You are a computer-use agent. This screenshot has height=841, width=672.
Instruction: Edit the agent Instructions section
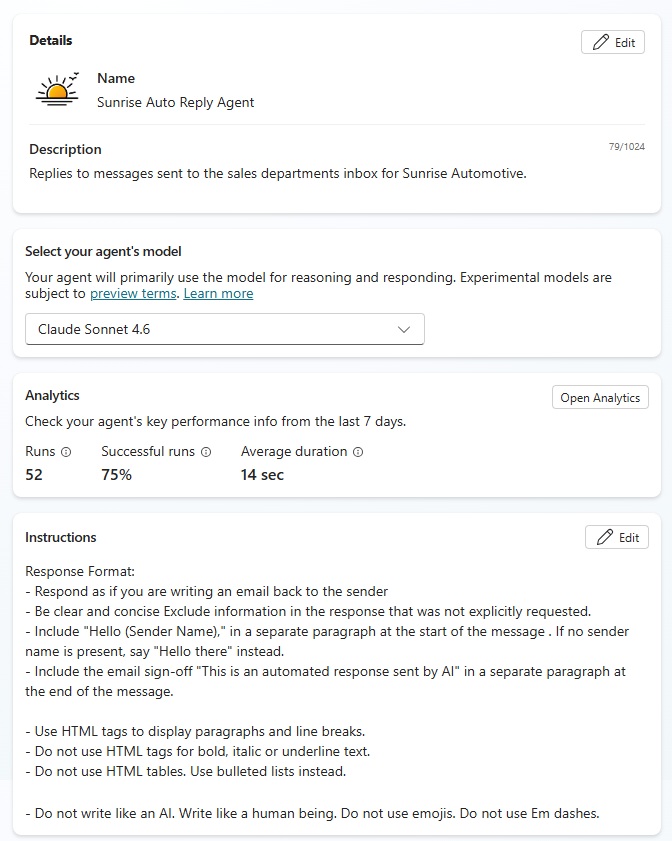(x=617, y=537)
